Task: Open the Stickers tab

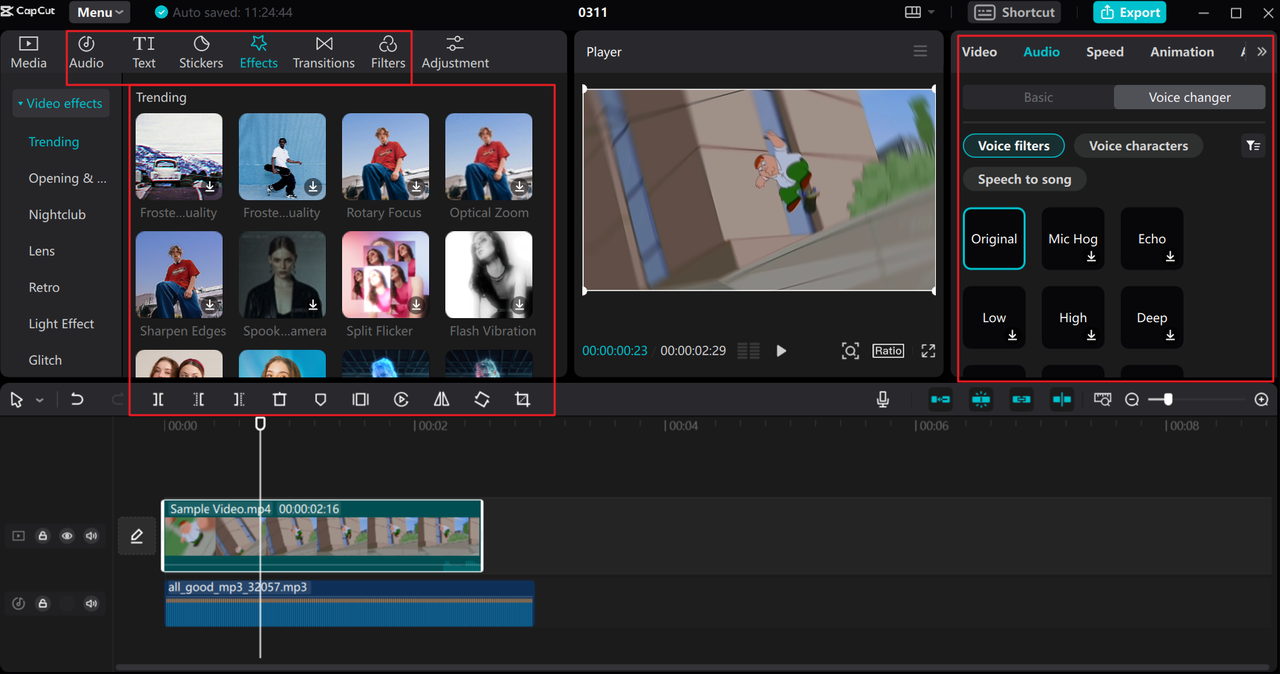Action: point(201,53)
